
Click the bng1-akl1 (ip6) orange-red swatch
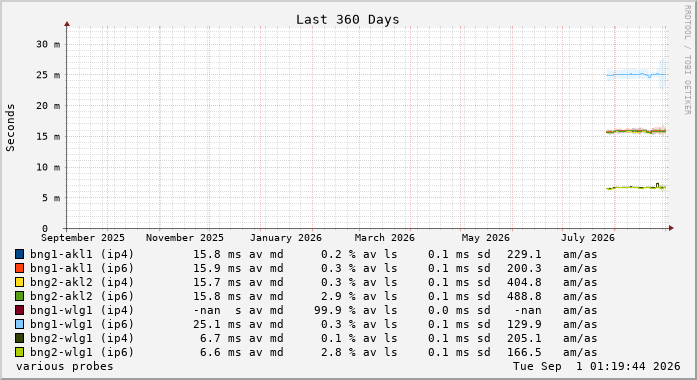point(19,268)
